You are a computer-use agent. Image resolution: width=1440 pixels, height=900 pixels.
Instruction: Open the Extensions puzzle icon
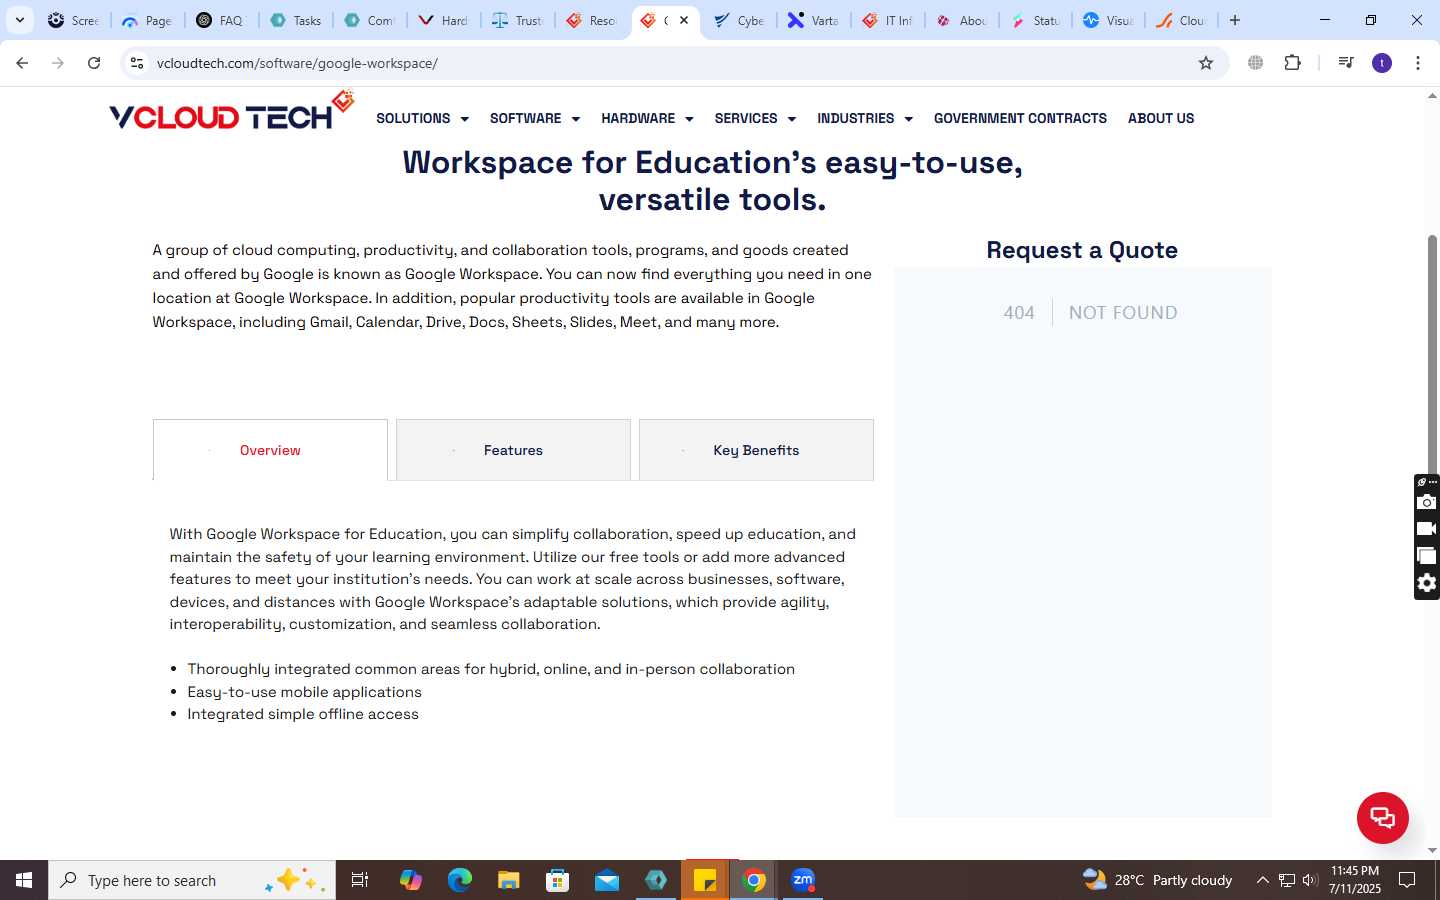pyautogui.click(x=1293, y=63)
